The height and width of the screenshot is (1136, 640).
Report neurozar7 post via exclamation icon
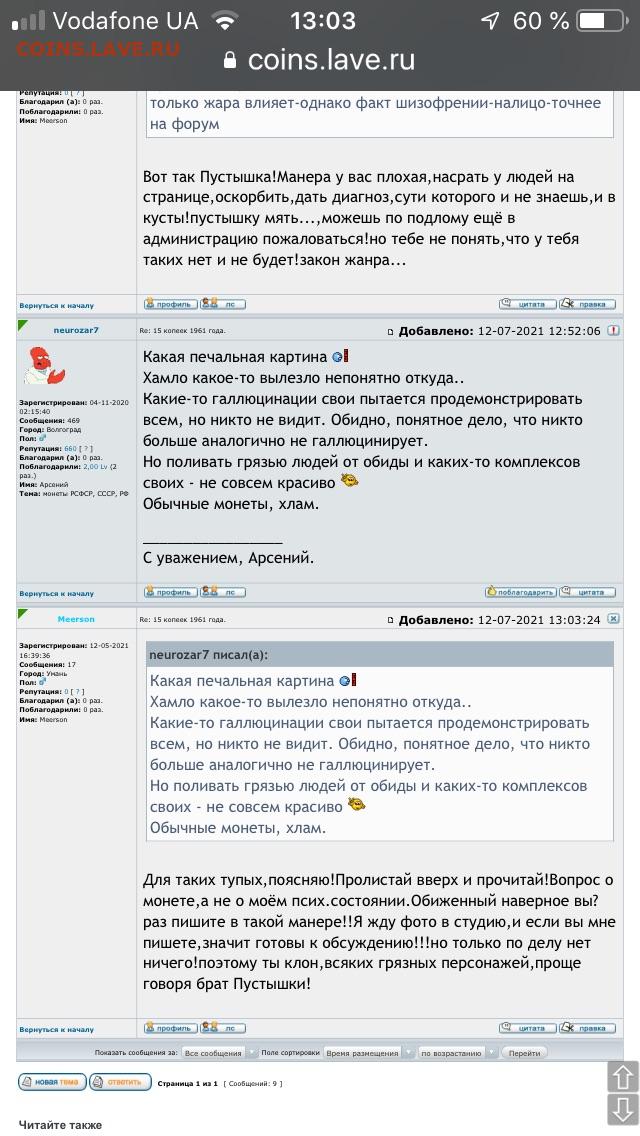613,330
